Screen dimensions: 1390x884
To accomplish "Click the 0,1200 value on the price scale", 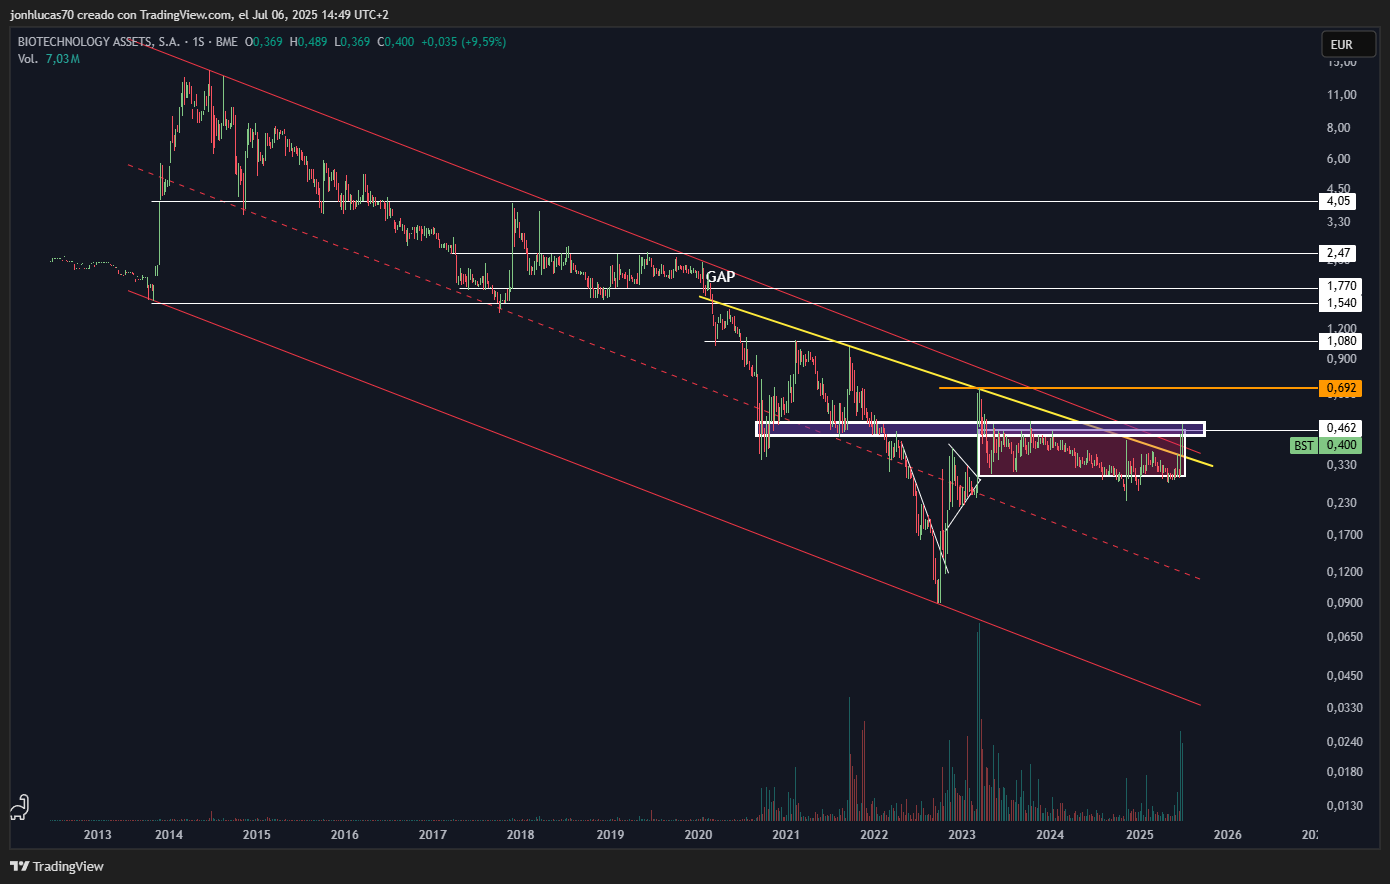I will point(1345,572).
